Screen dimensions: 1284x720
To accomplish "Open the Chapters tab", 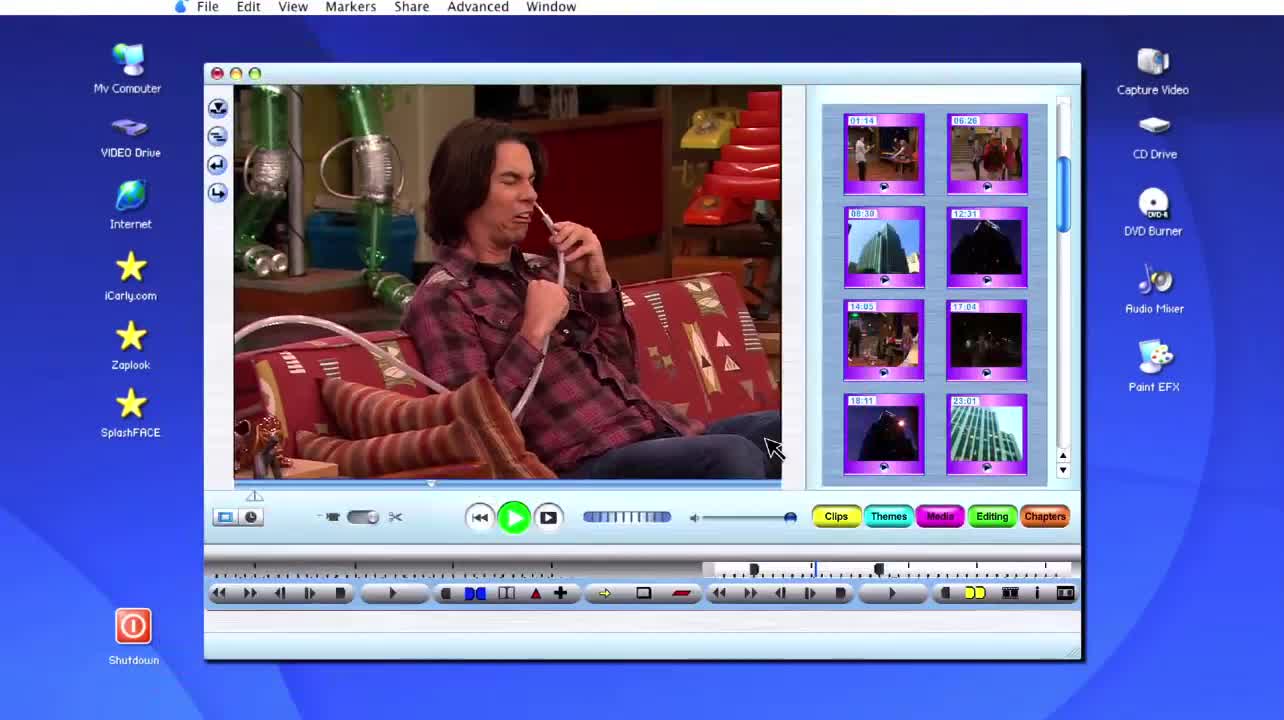I will [1044, 517].
